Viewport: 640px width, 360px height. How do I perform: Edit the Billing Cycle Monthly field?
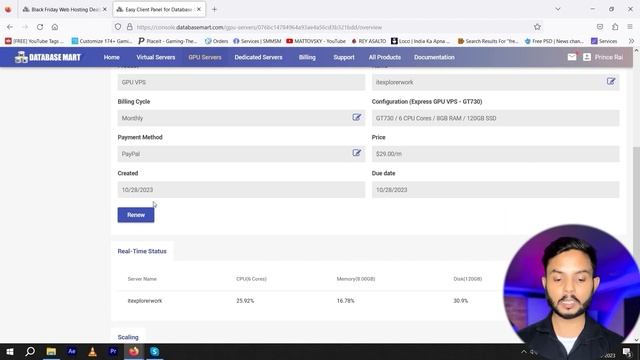(x=356, y=118)
